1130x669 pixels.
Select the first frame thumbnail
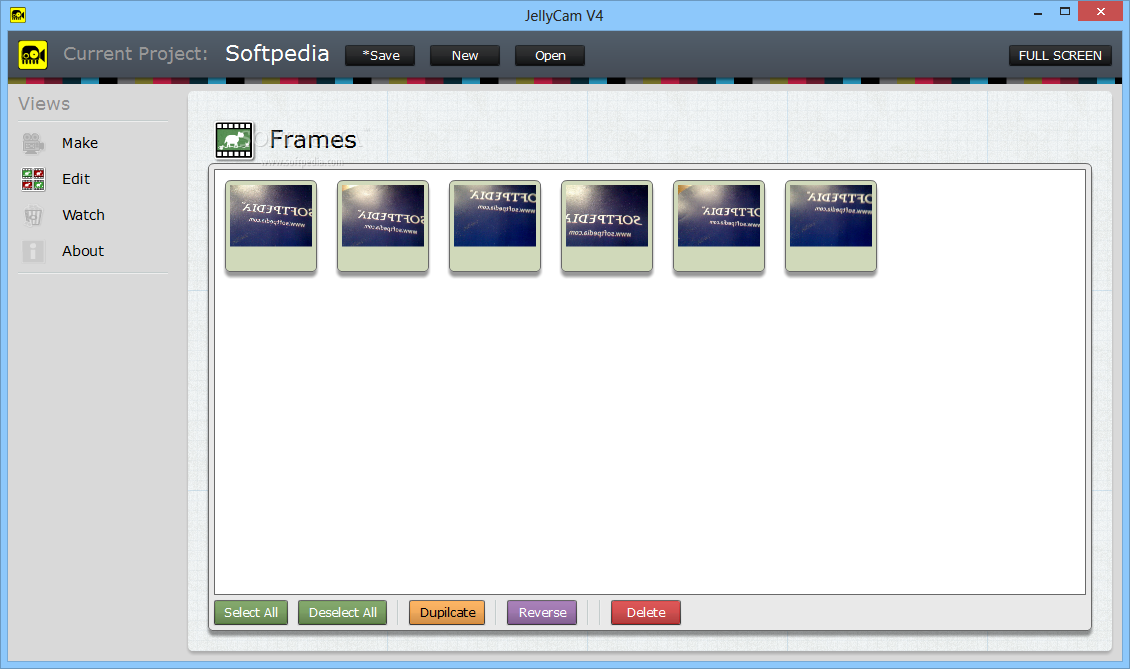(x=271, y=226)
